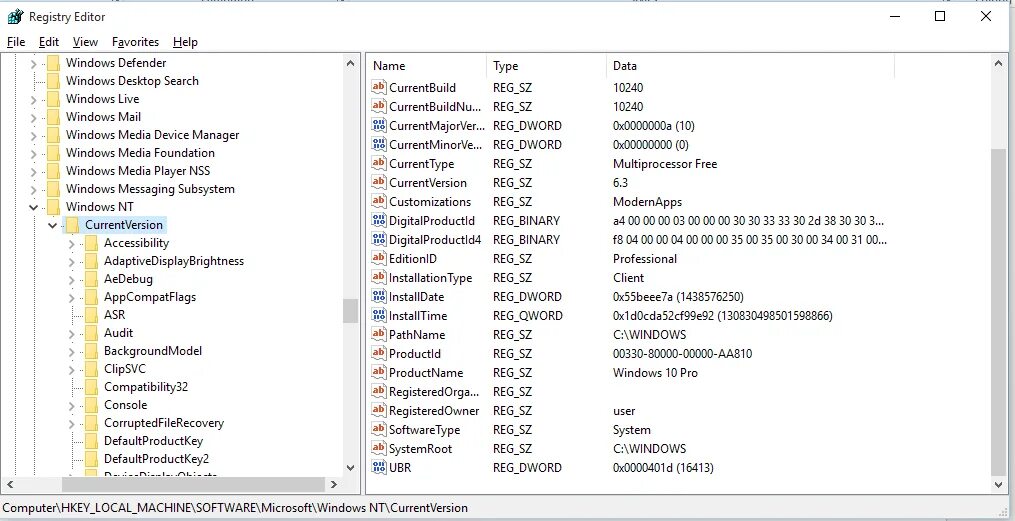Expand the Audit subkey

pyautogui.click(x=71, y=333)
